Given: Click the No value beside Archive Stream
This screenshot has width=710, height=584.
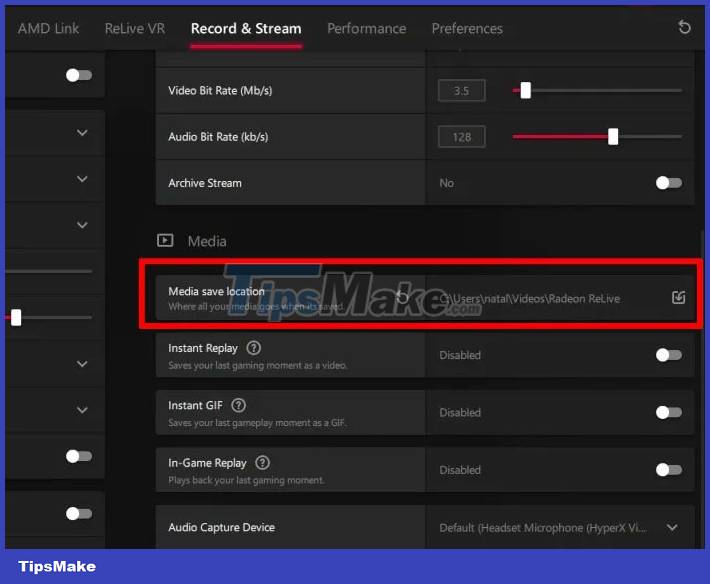Looking at the screenshot, I should click(x=446, y=183).
